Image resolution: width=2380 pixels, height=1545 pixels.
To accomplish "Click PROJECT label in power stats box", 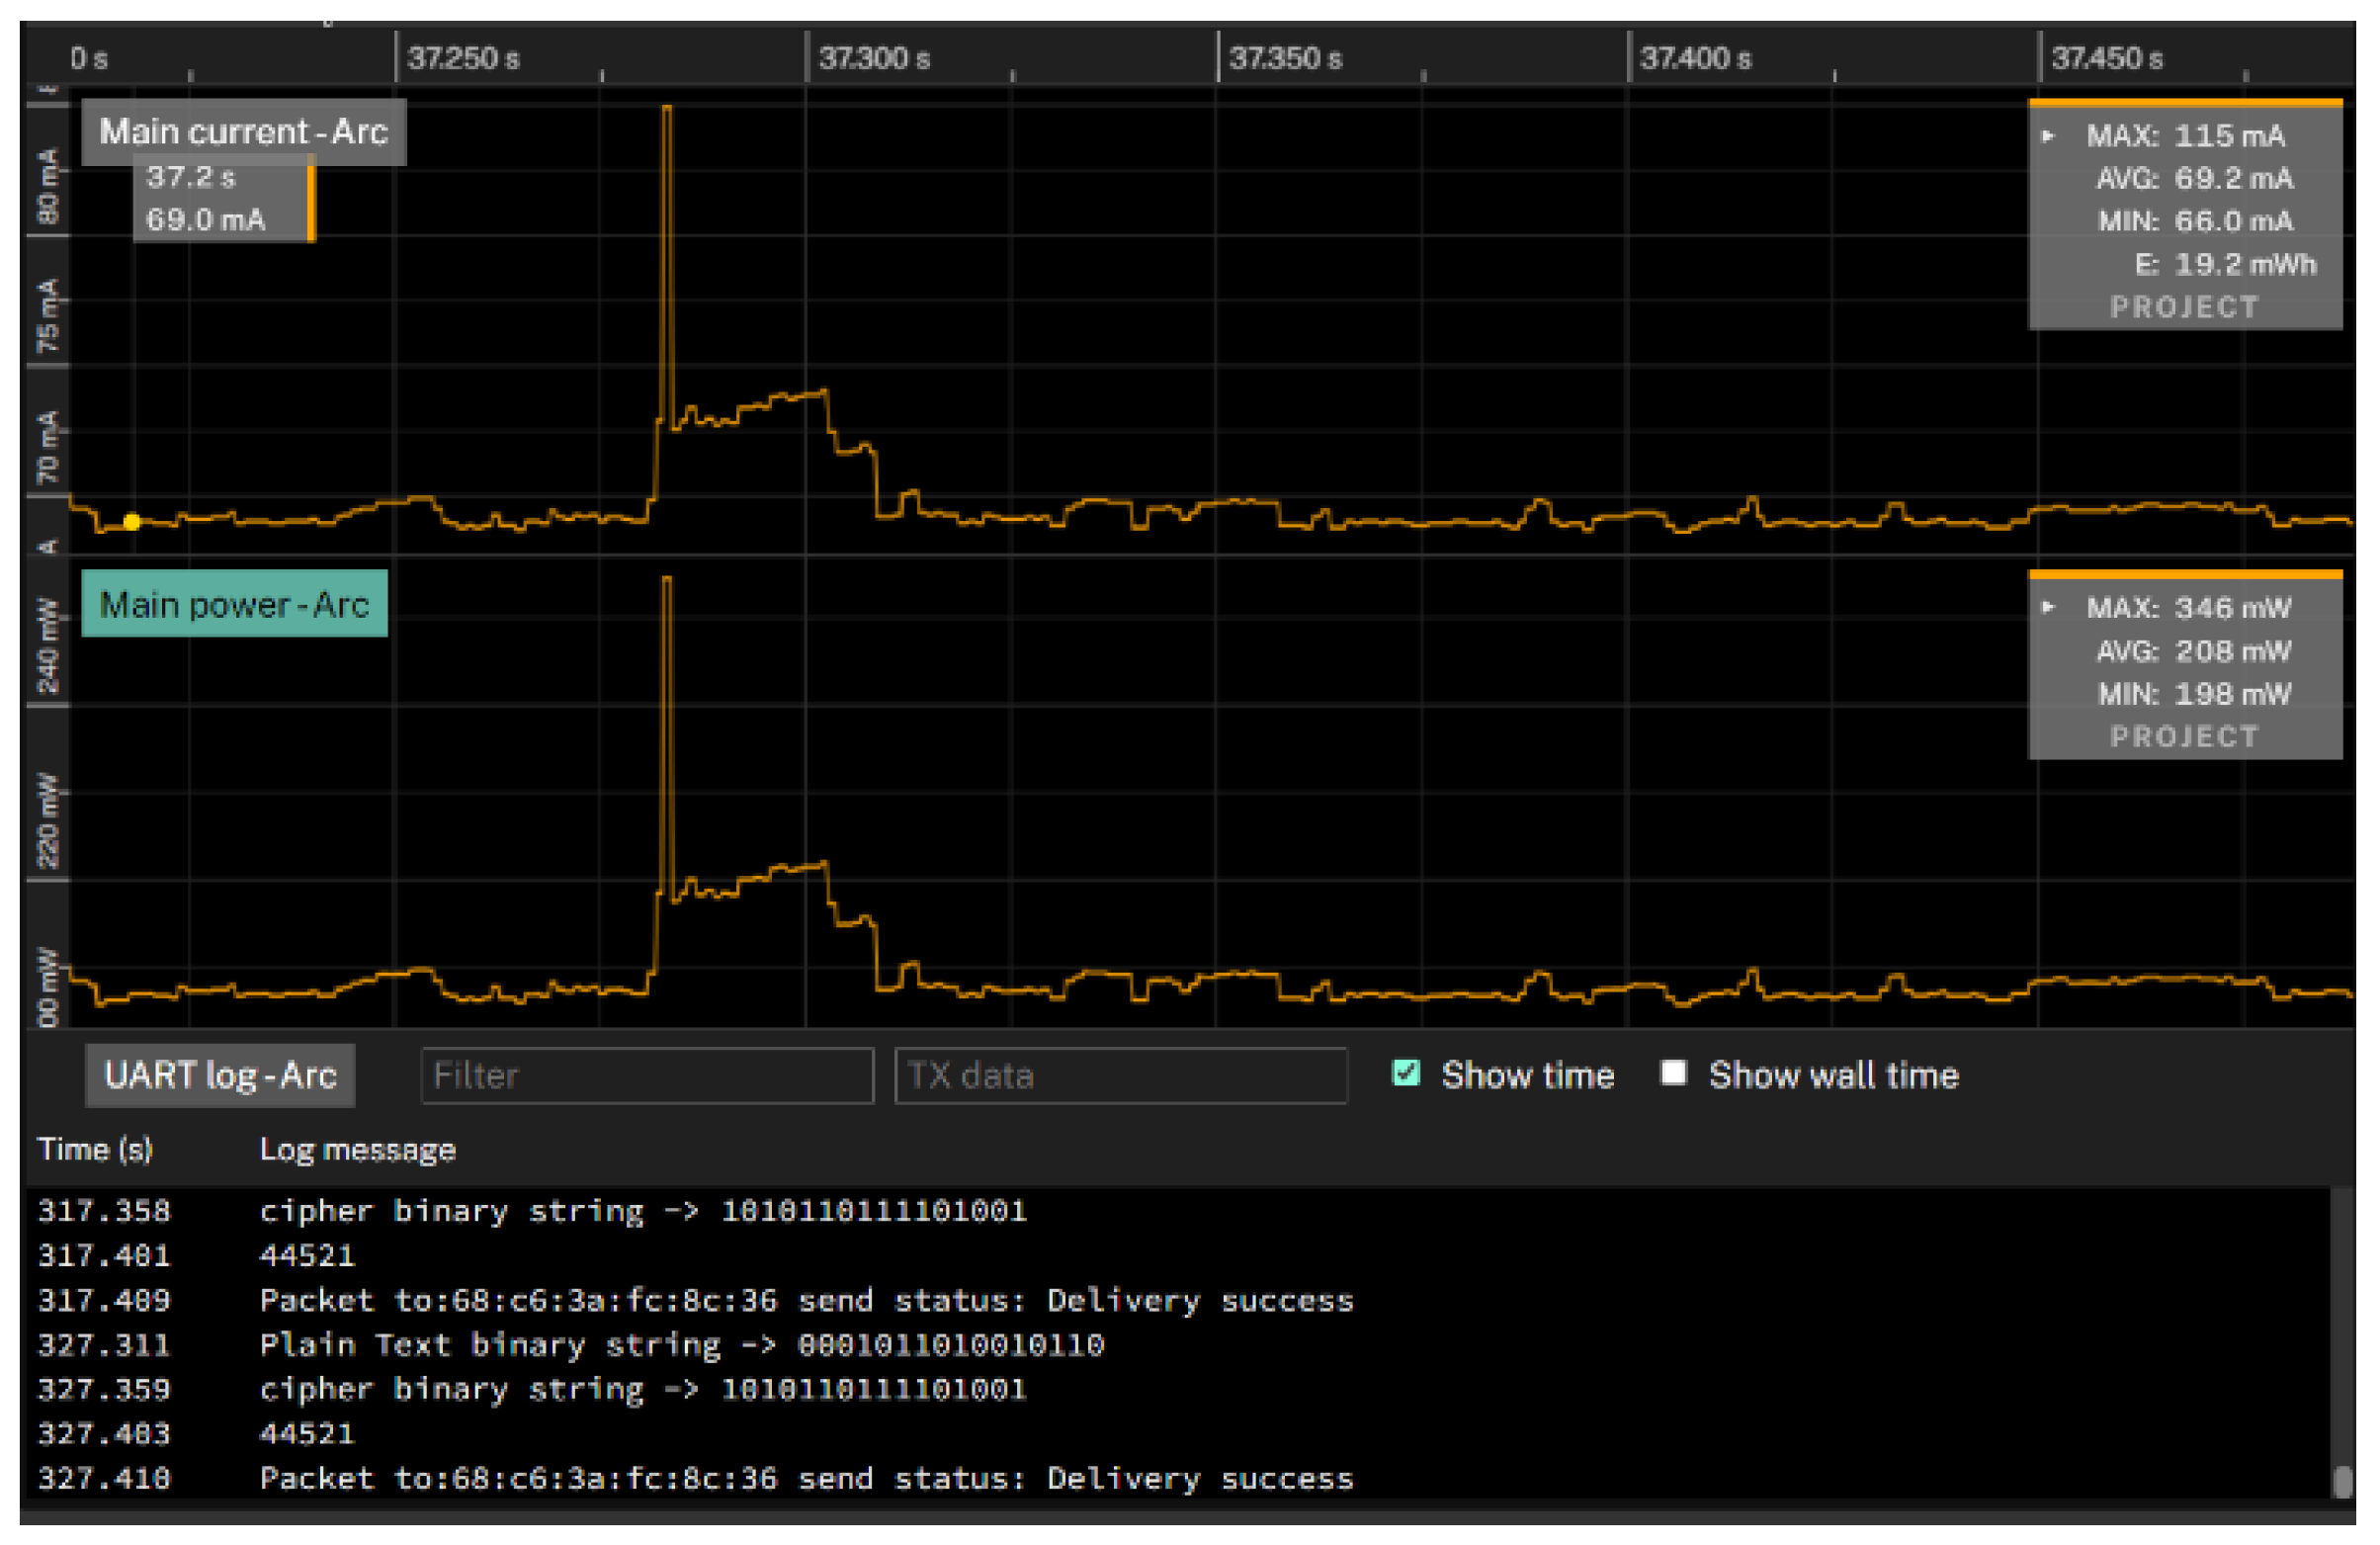I will [2184, 737].
